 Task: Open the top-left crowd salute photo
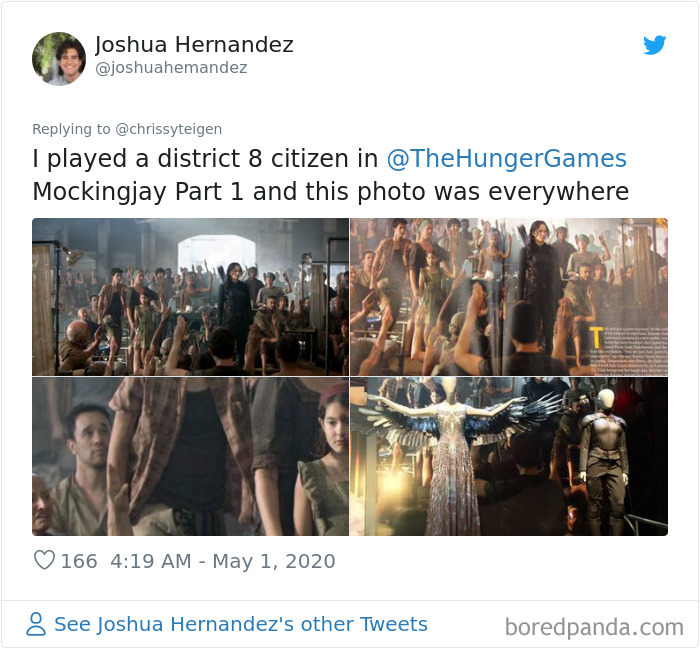coord(190,297)
